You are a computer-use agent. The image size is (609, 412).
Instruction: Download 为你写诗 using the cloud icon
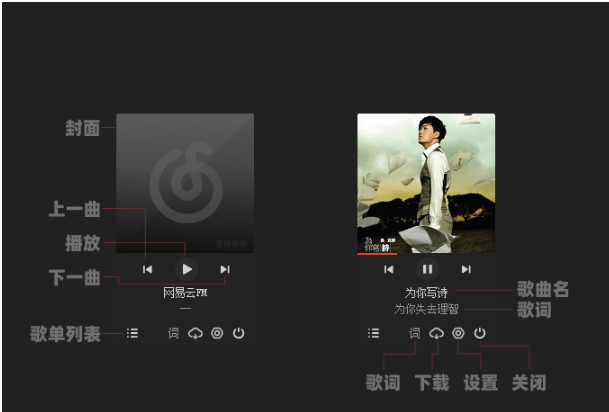click(437, 333)
